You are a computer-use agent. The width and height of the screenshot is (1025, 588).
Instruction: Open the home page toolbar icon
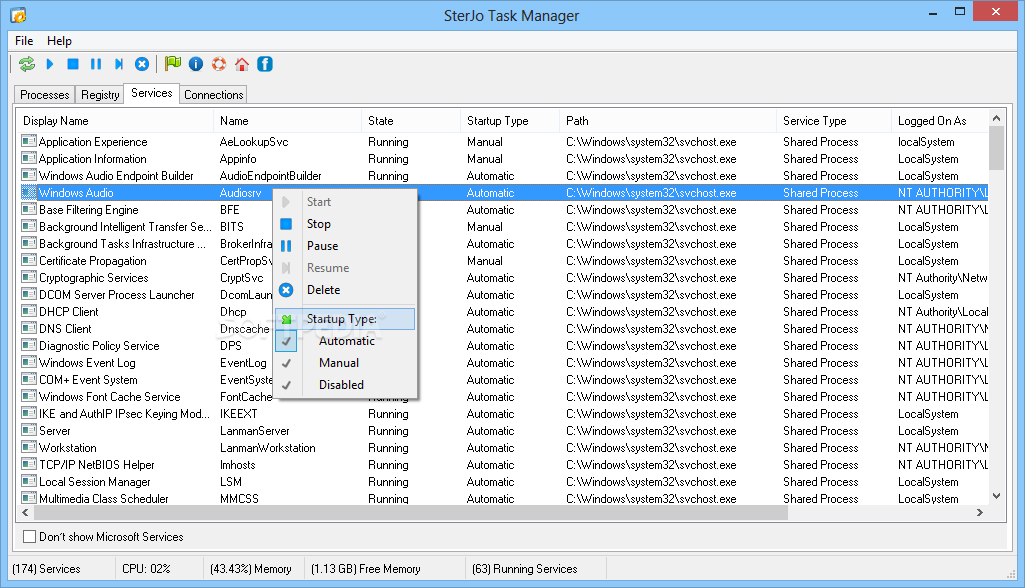242,64
